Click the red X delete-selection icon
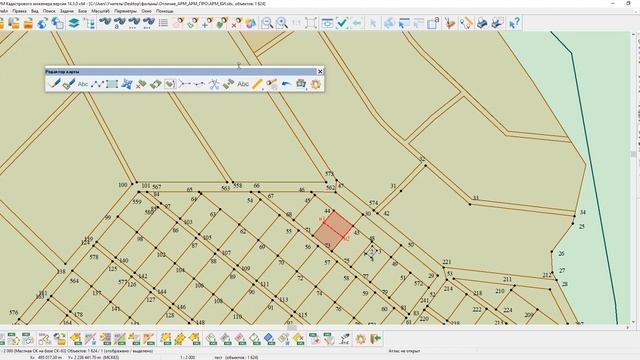Viewport: 640px width, 360px height. click(x=236, y=23)
